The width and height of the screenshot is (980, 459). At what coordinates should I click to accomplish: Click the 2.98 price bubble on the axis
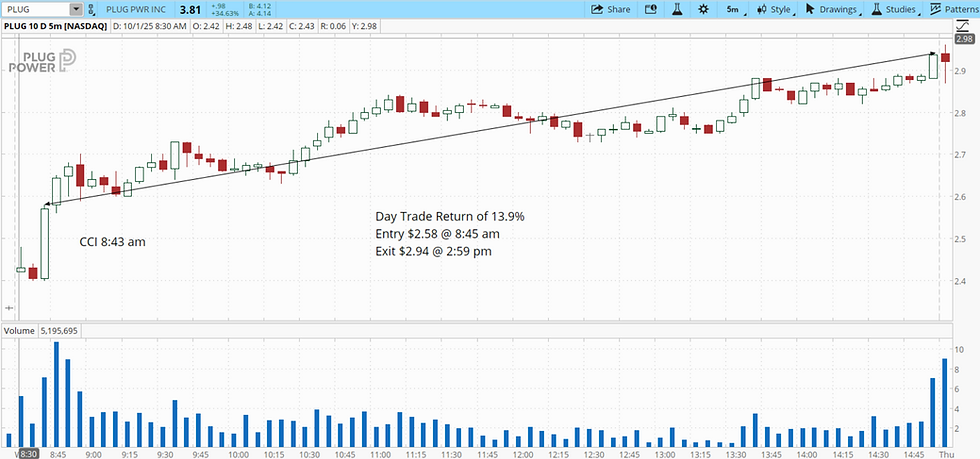coord(967,38)
